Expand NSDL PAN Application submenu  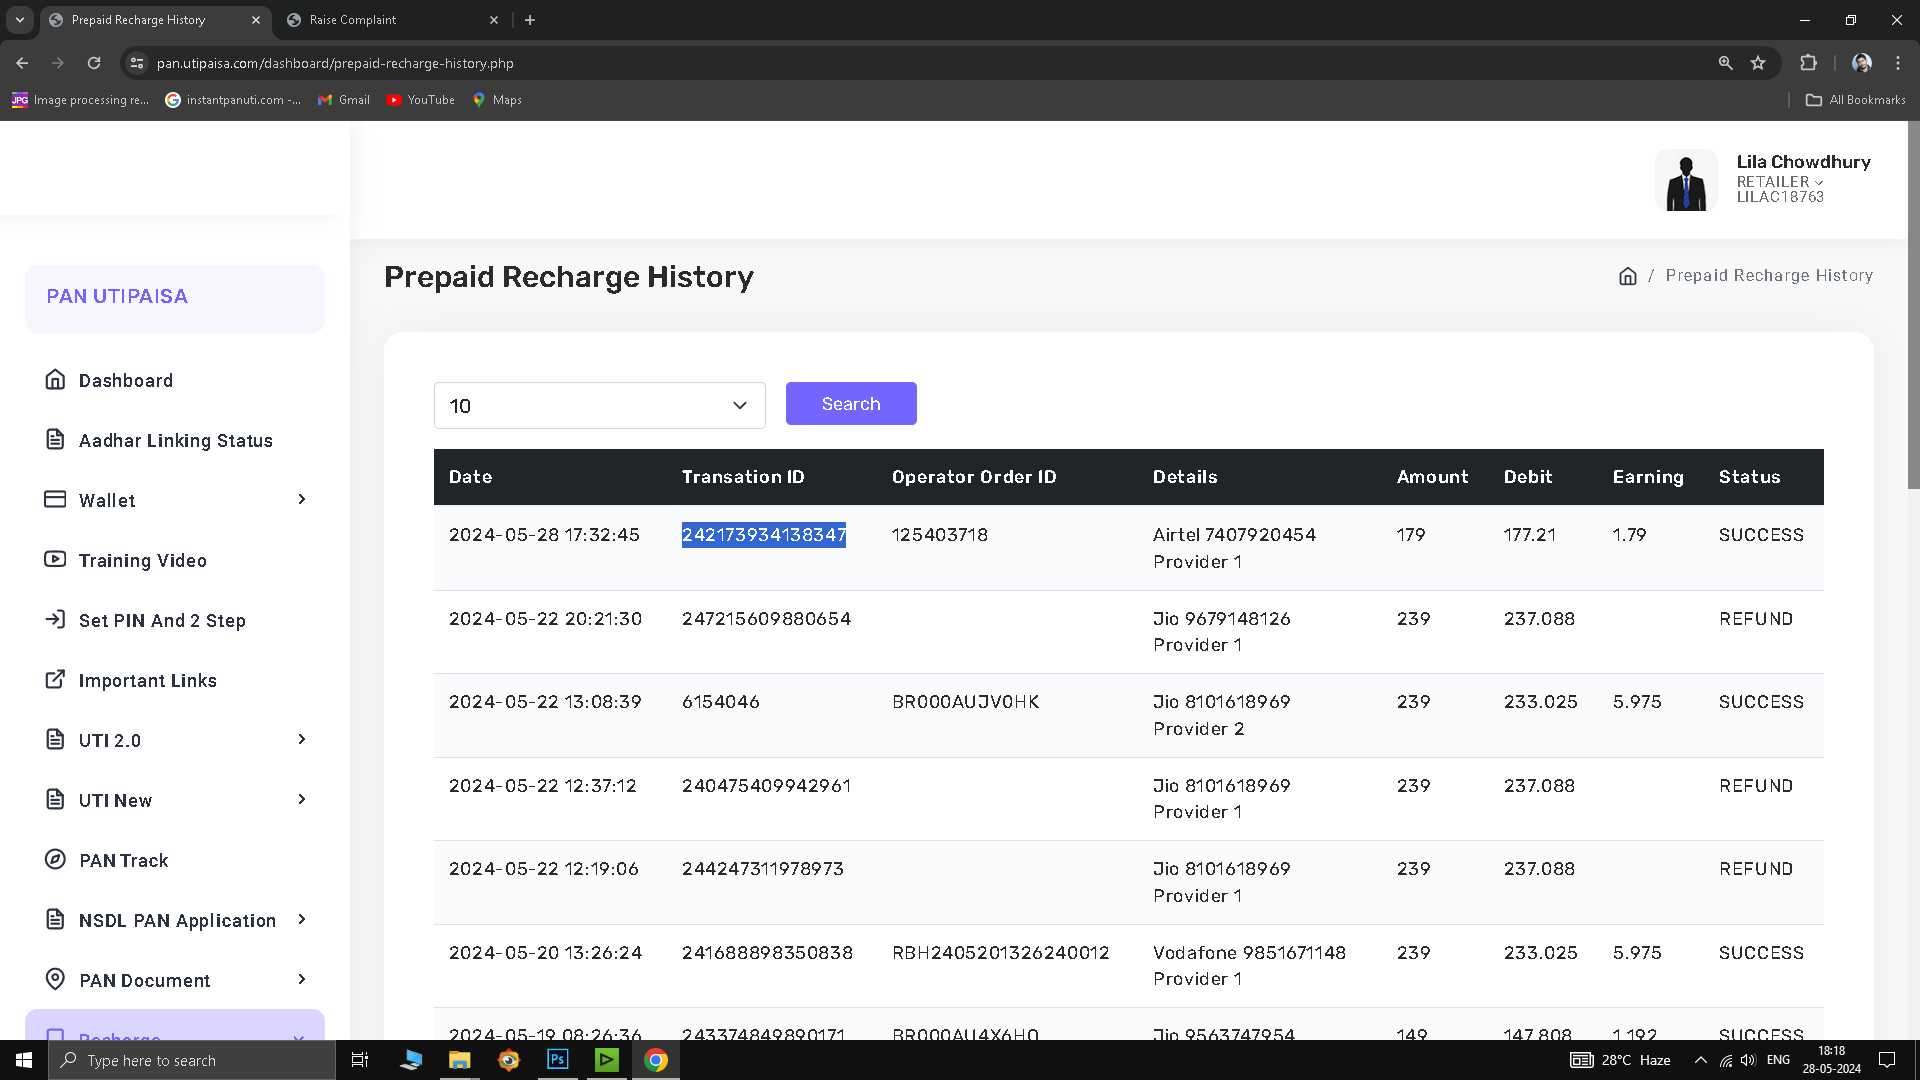(302, 919)
